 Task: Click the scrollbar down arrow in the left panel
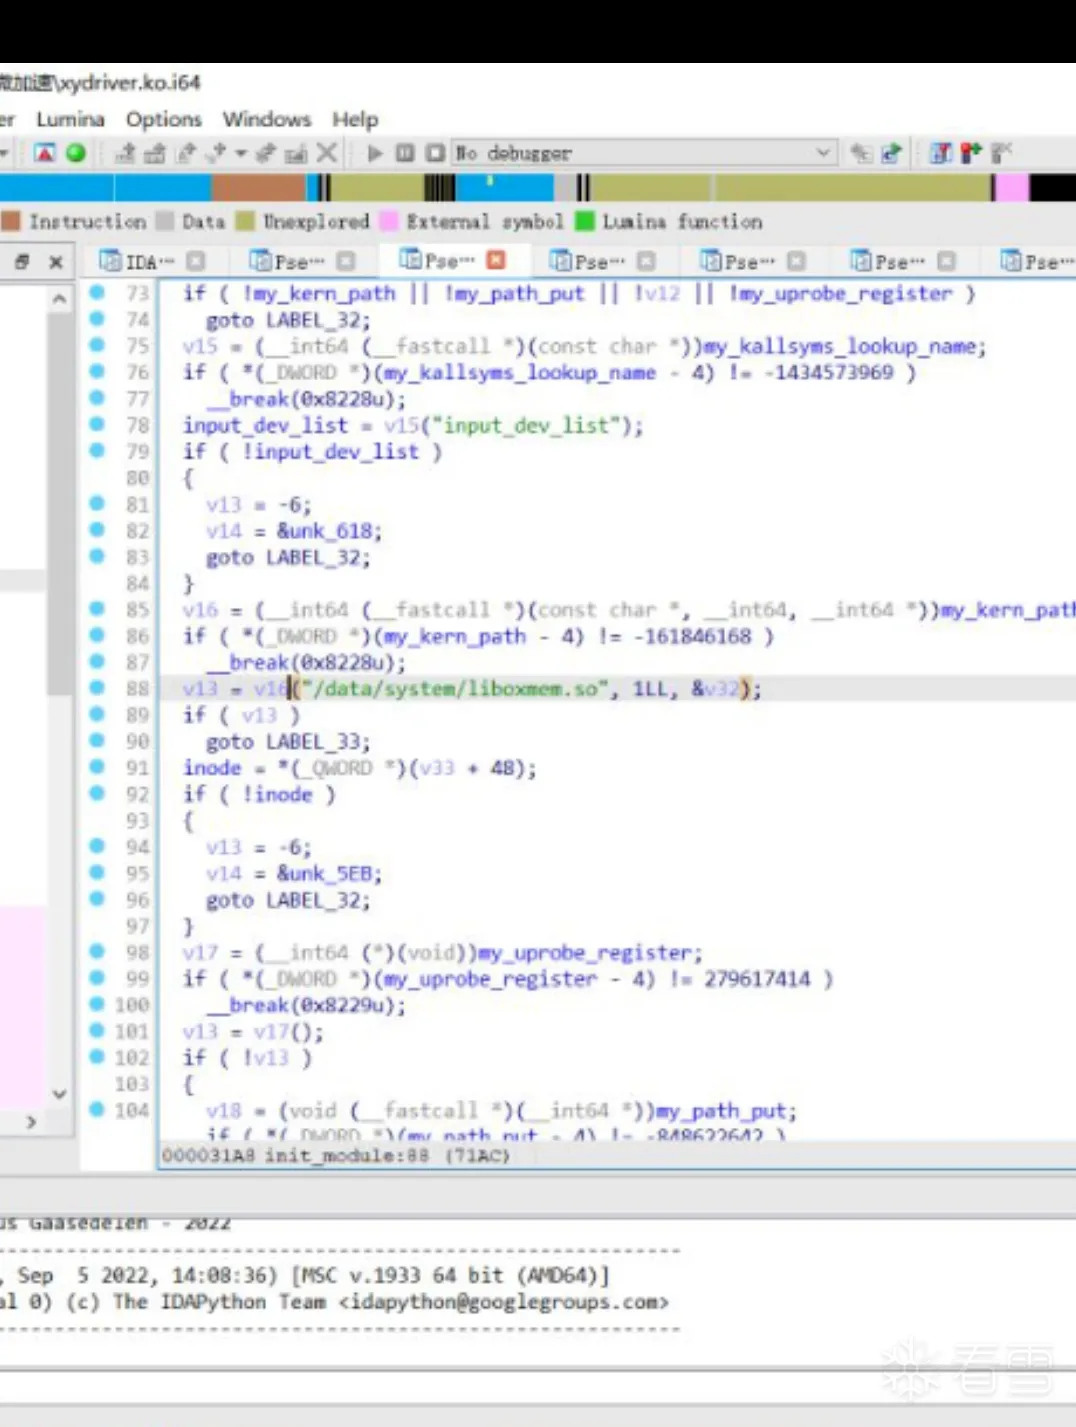[x=60, y=1094]
